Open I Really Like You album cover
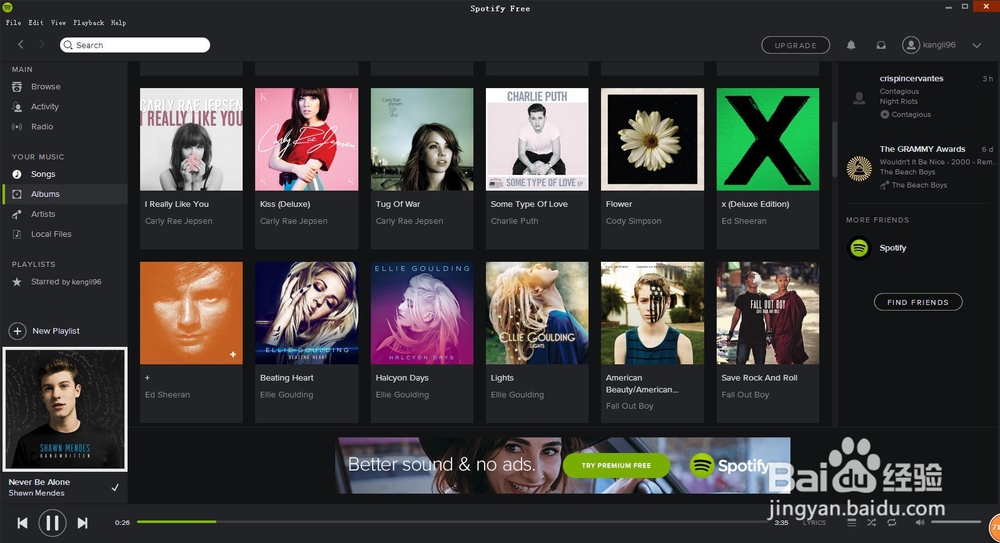The width and height of the screenshot is (1000, 543). [191, 139]
